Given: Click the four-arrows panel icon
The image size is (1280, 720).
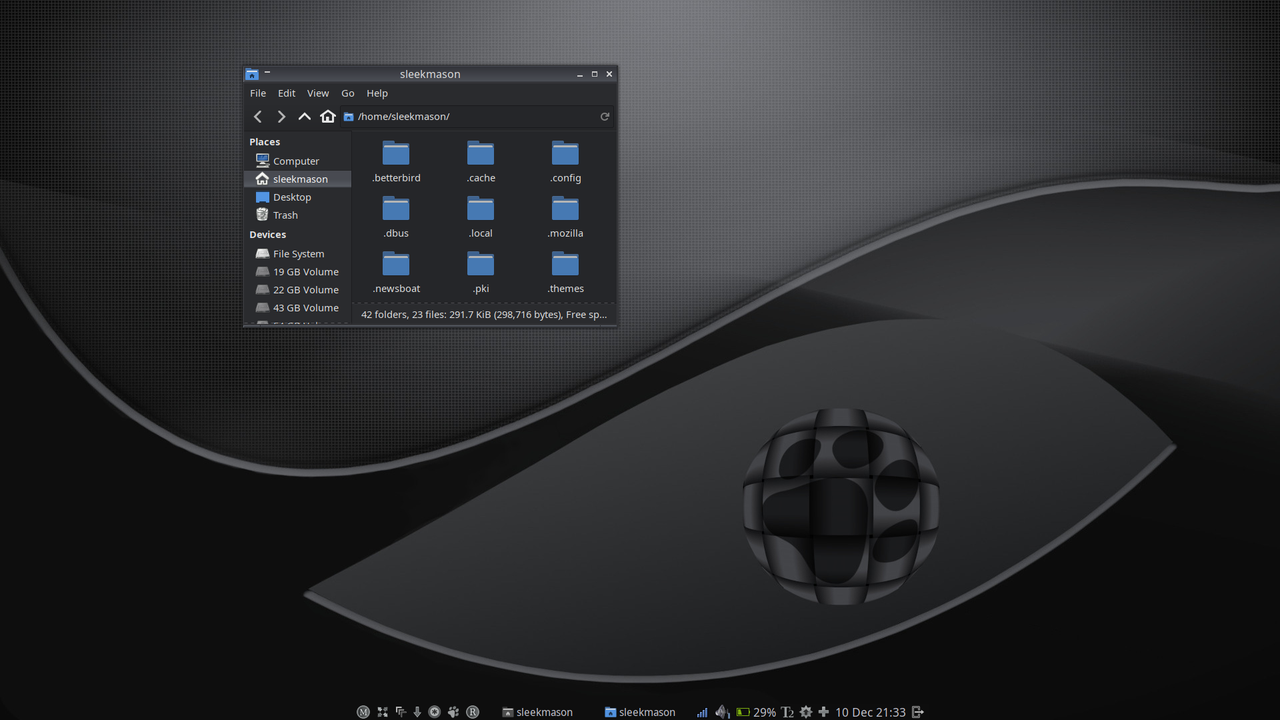Looking at the screenshot, I should click(381, 712).
